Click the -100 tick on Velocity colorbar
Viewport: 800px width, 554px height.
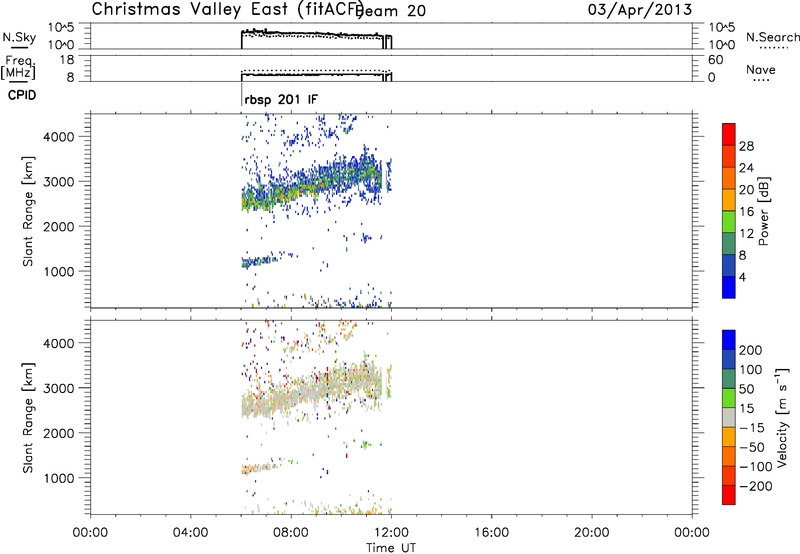click(x=755, y=466)
